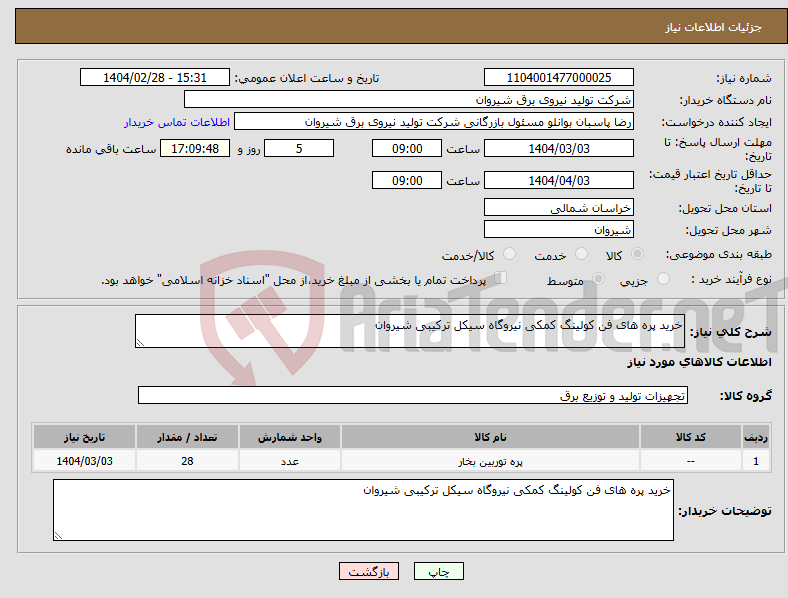Click the جزئیات اطلاعات نیاز page header
The height and width of the screenshot is (598, 788).
click(714, 27)
